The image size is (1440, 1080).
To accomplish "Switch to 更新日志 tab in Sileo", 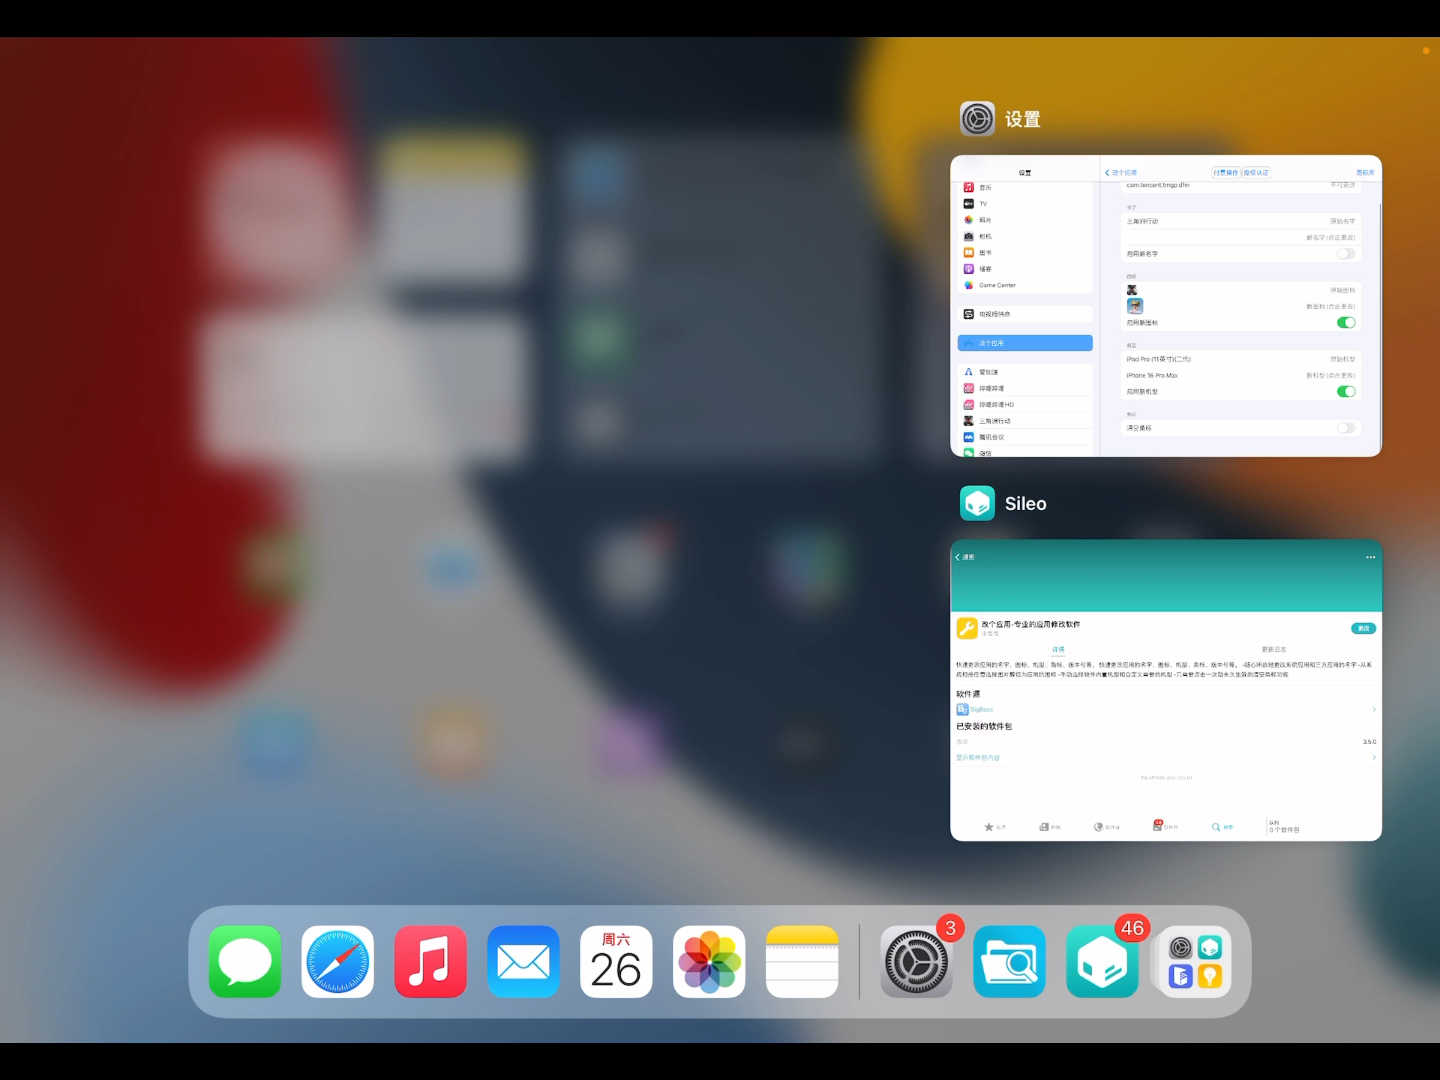I will click(x=1274, y=650).
